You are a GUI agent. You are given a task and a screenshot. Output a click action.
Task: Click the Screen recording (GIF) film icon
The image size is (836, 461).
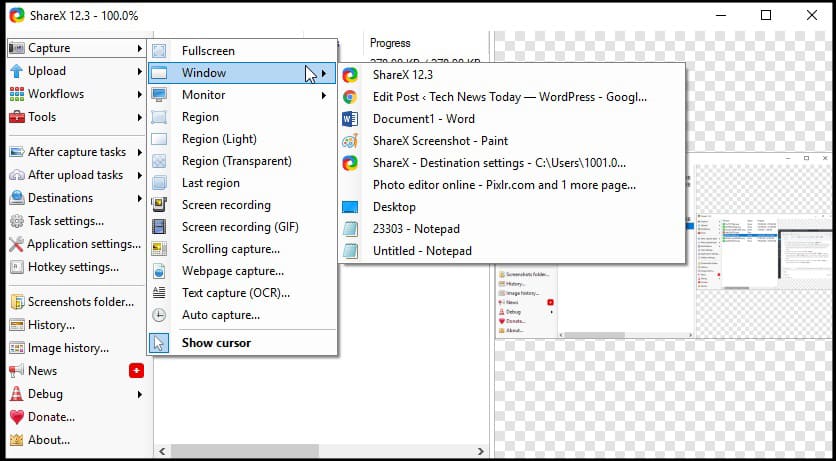(x=159, y=227)
